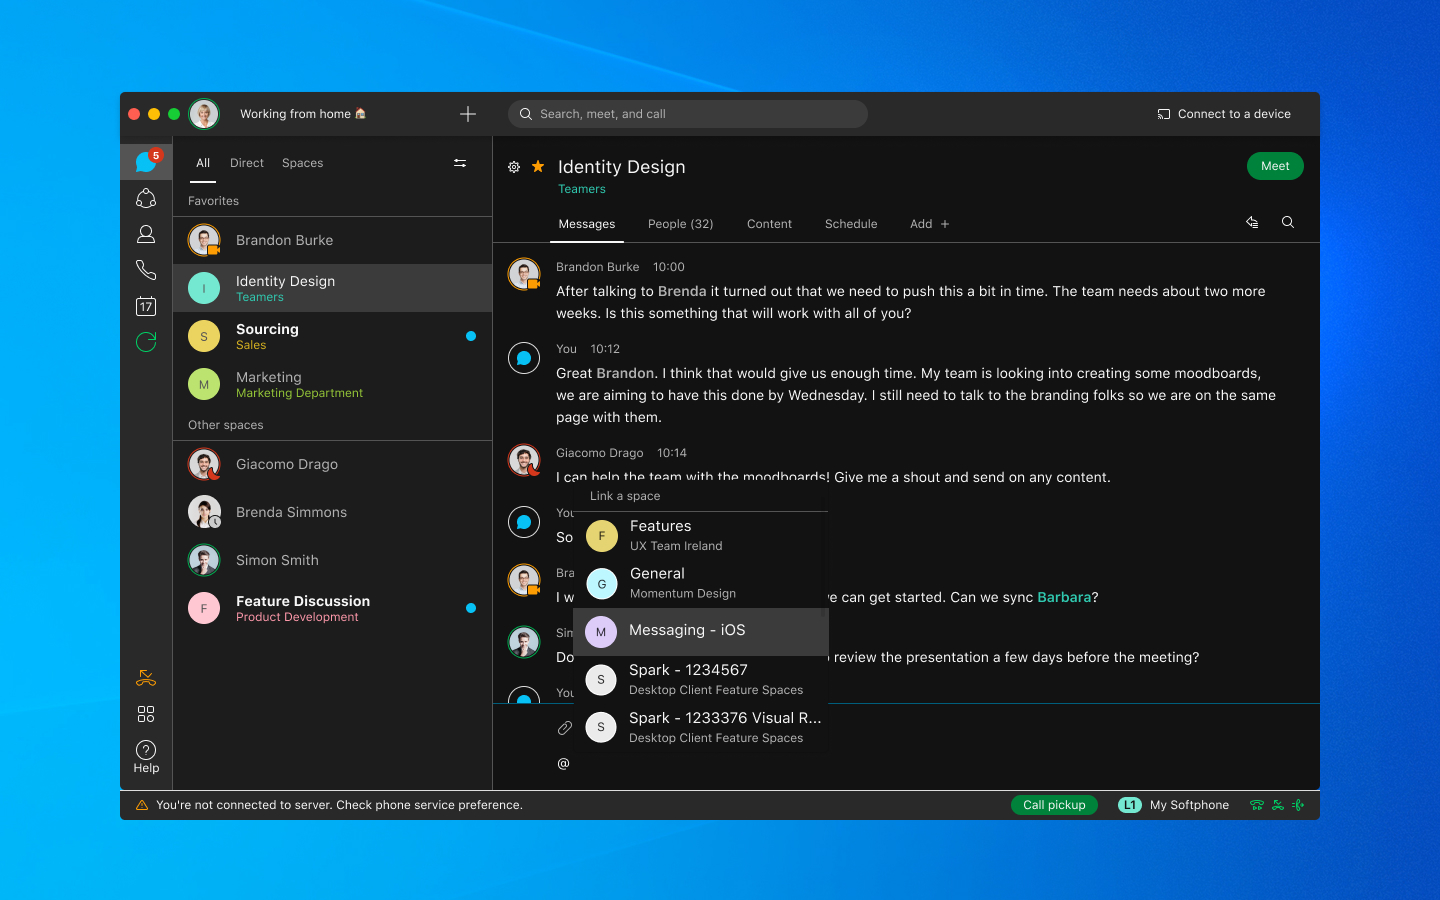1440x900 pixels.
Task: Click the L1 line badge
Action: click(1130, 805)
